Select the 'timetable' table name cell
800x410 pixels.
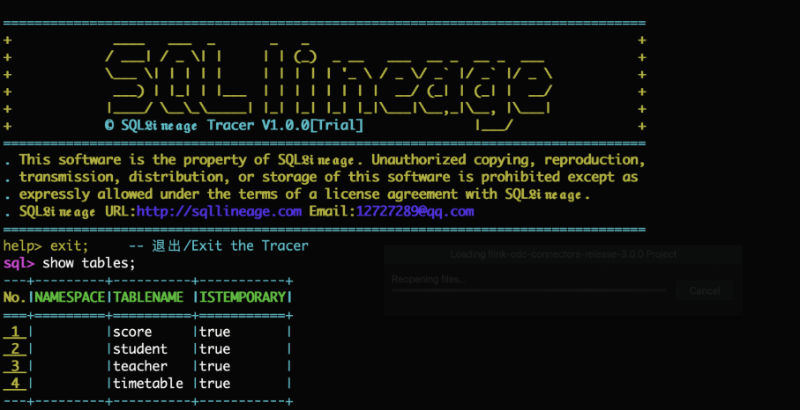pyautogui.click(x=148, y=383)
